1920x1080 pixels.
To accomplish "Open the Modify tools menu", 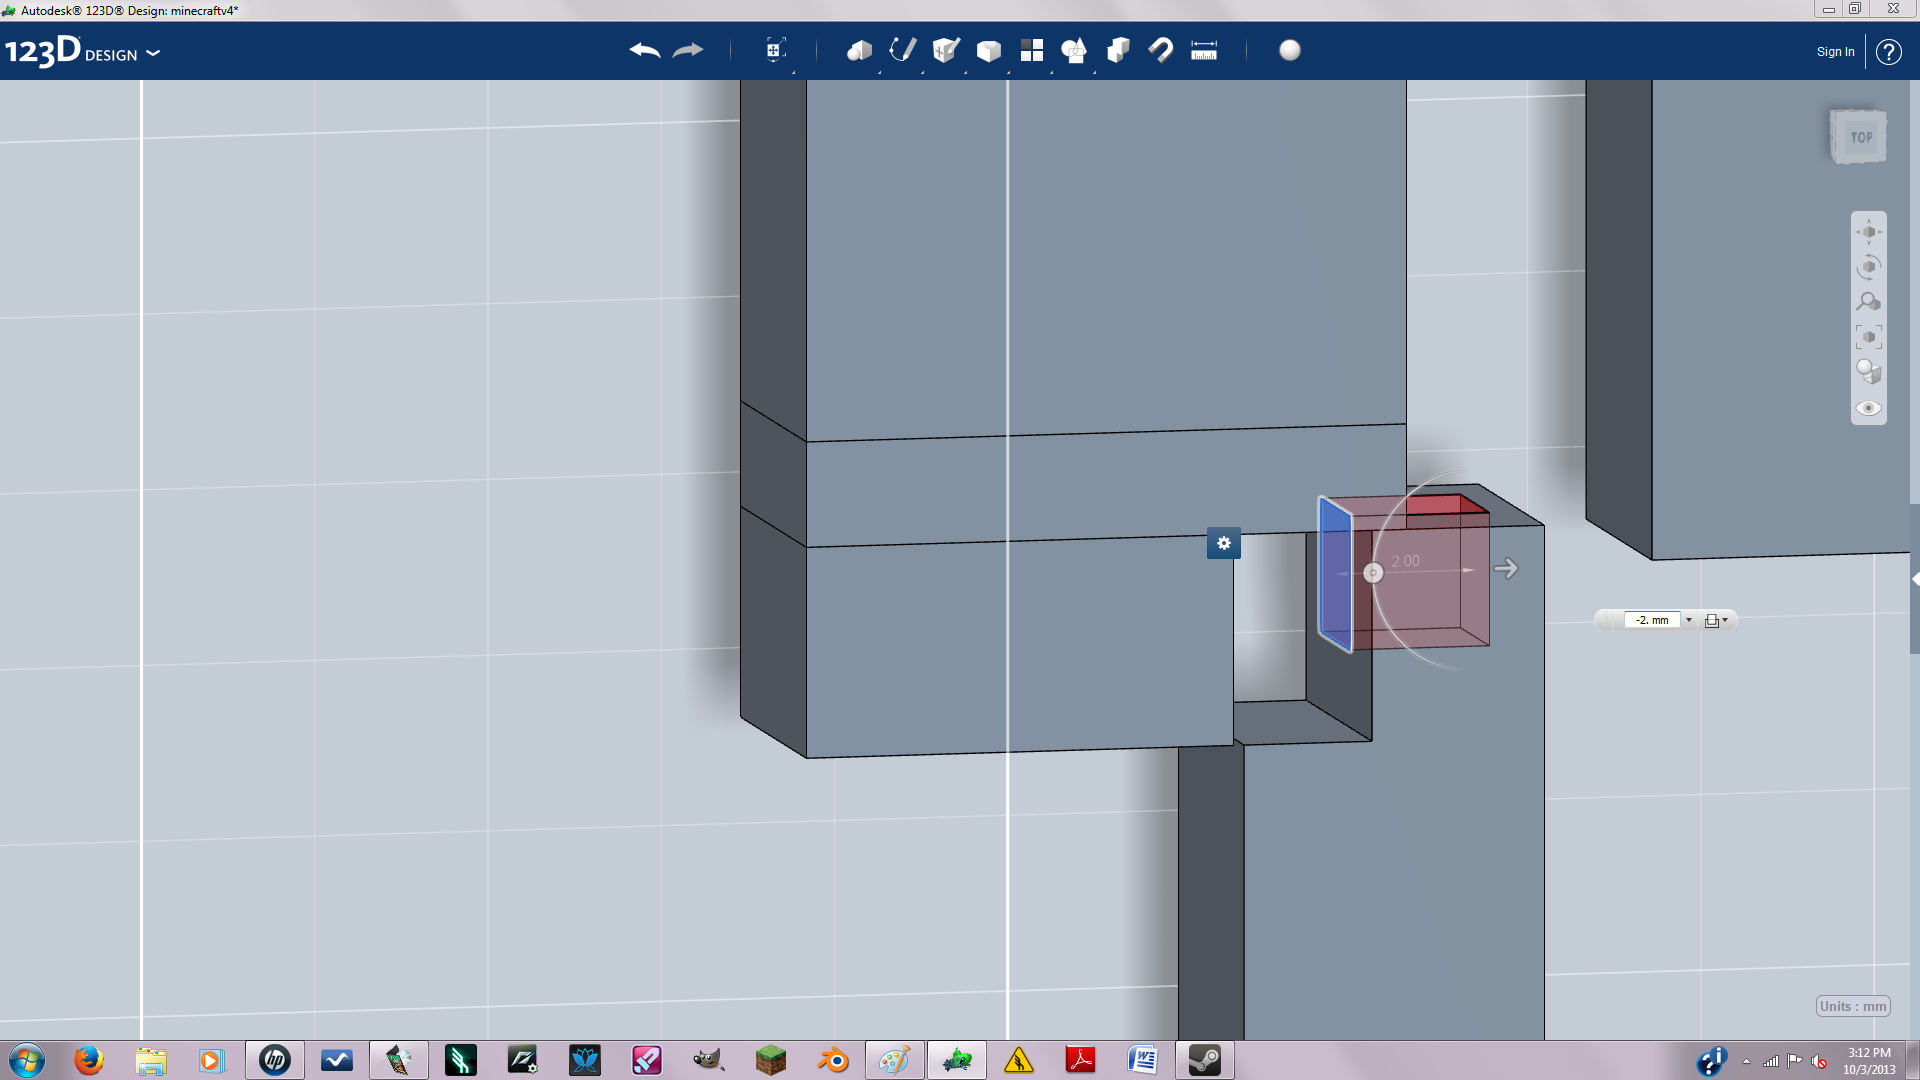I will [988, 50].
